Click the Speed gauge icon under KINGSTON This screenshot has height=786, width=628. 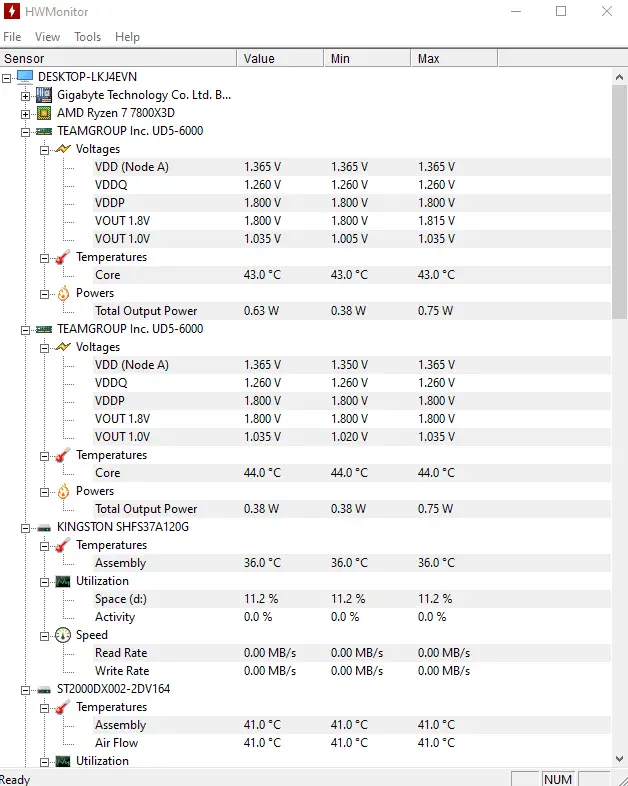click(63, 635)
